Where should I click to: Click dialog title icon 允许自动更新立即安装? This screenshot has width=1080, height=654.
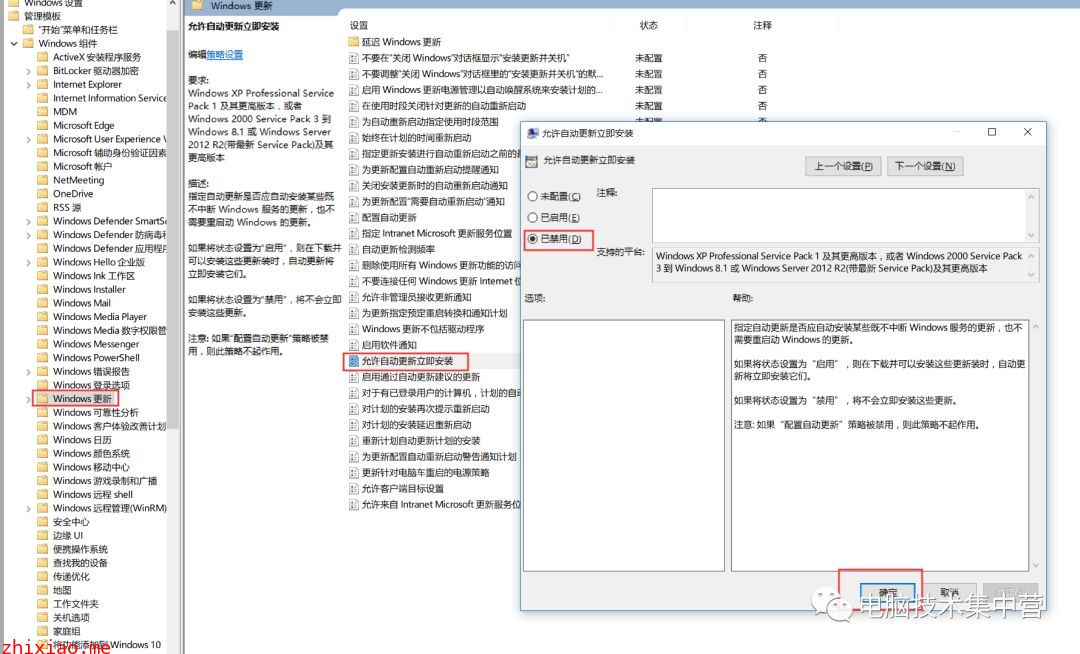532,133
